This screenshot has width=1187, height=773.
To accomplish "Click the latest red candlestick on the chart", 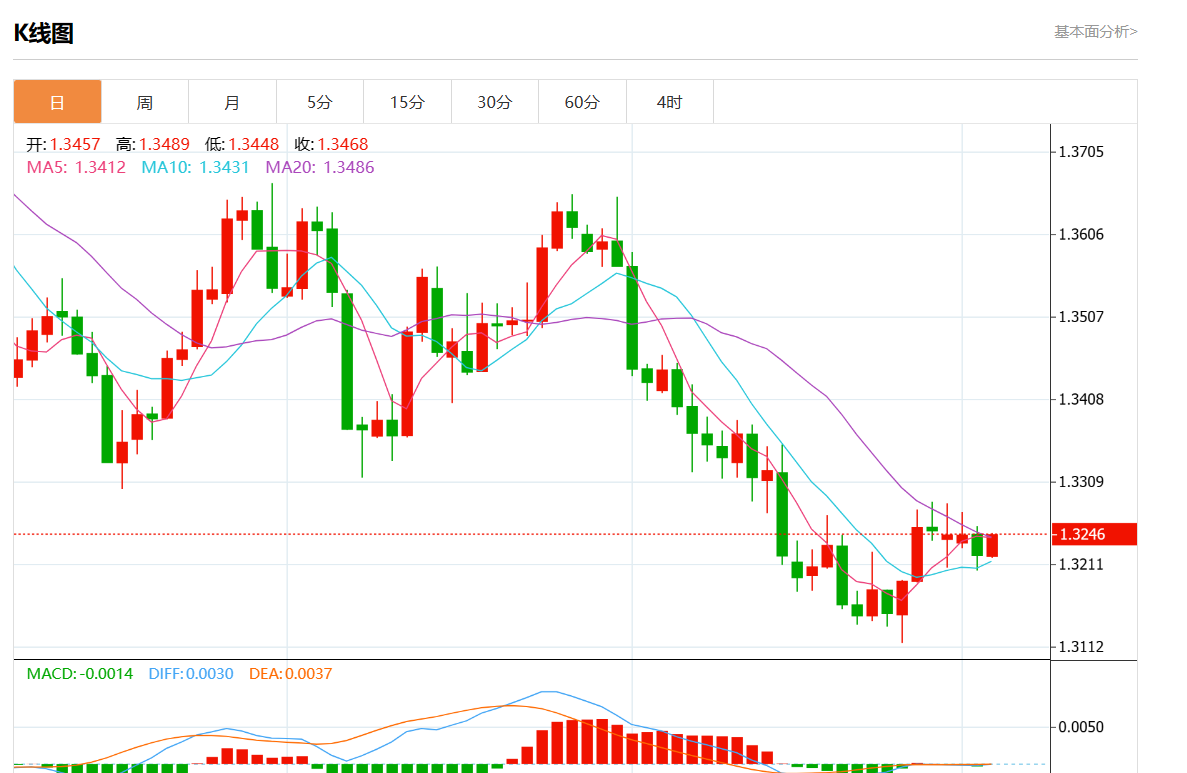I will coord(992,545).
